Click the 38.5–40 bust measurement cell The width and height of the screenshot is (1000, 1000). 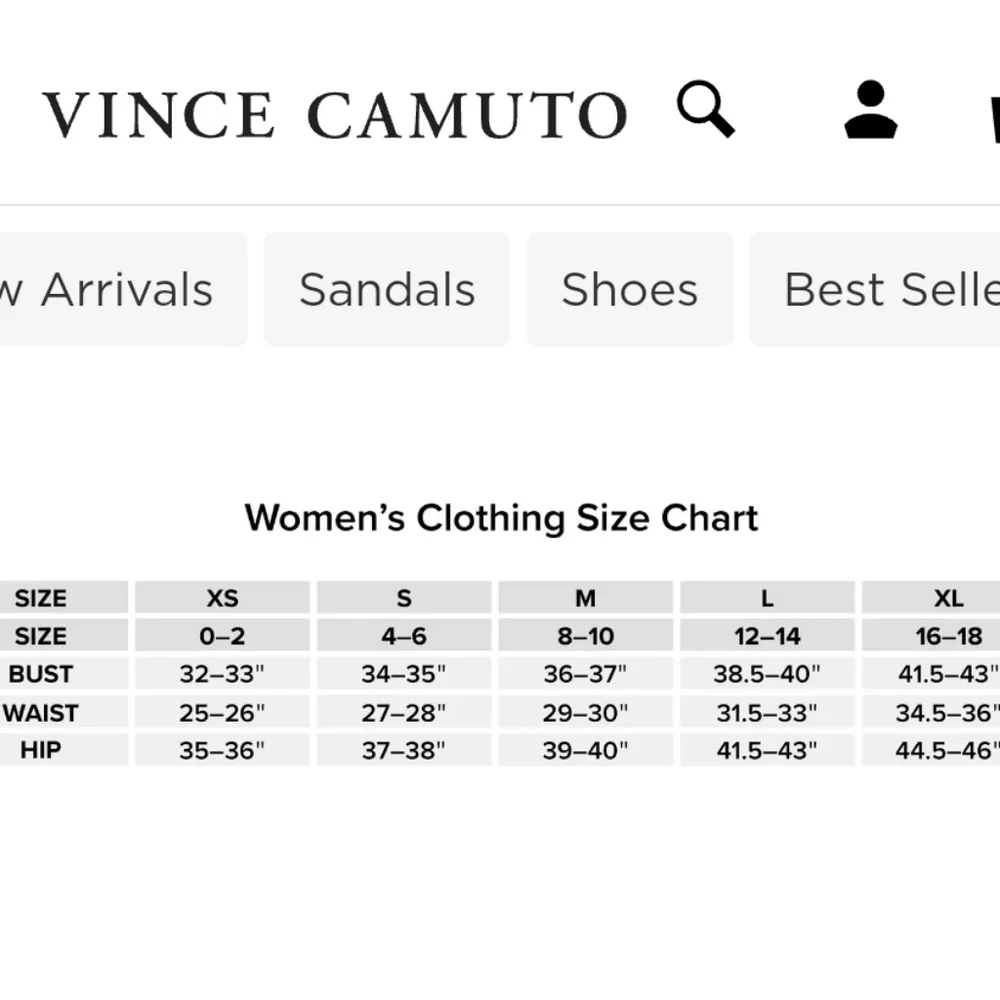(766, 673)
